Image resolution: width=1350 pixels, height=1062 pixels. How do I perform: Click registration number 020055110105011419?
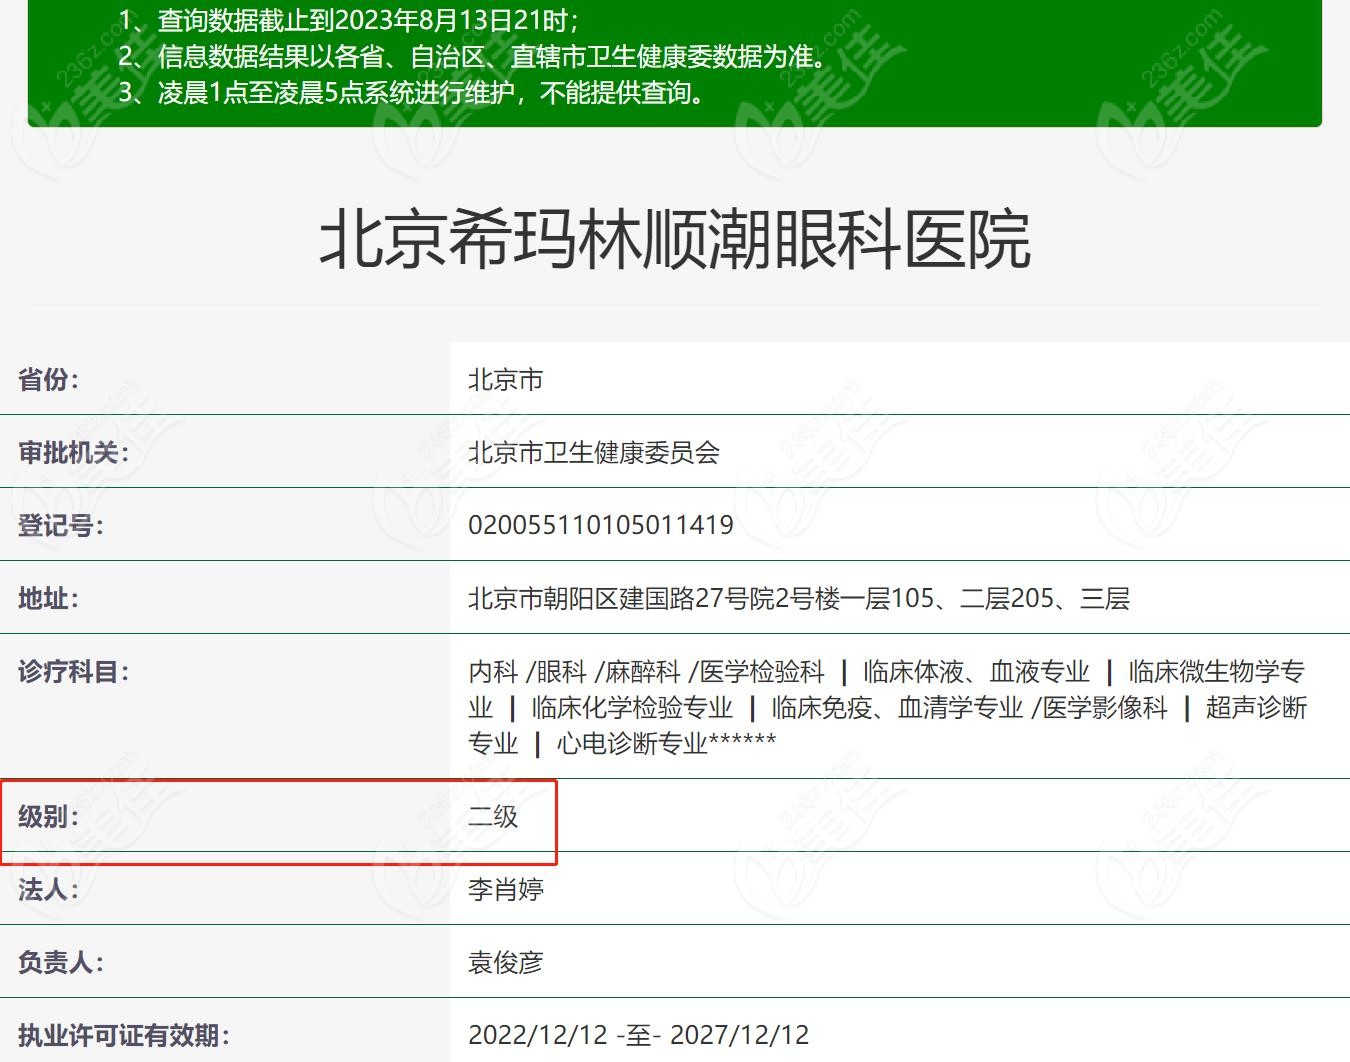[601, 526]
